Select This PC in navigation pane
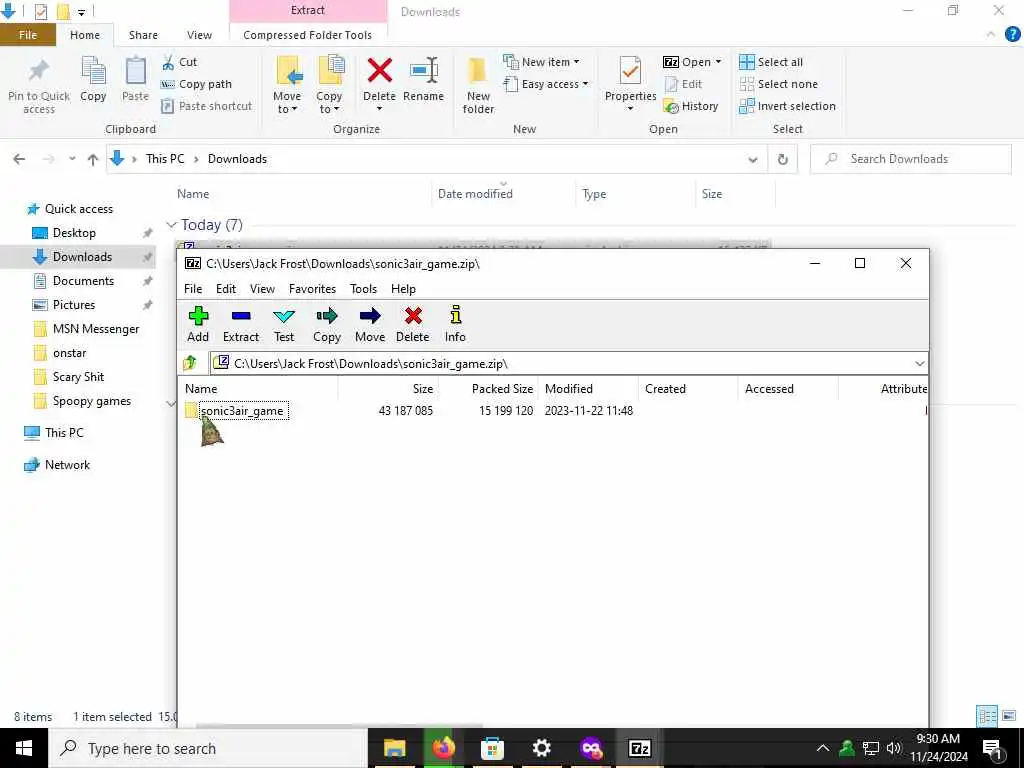 pyautogui.click(x=64, y=432)
